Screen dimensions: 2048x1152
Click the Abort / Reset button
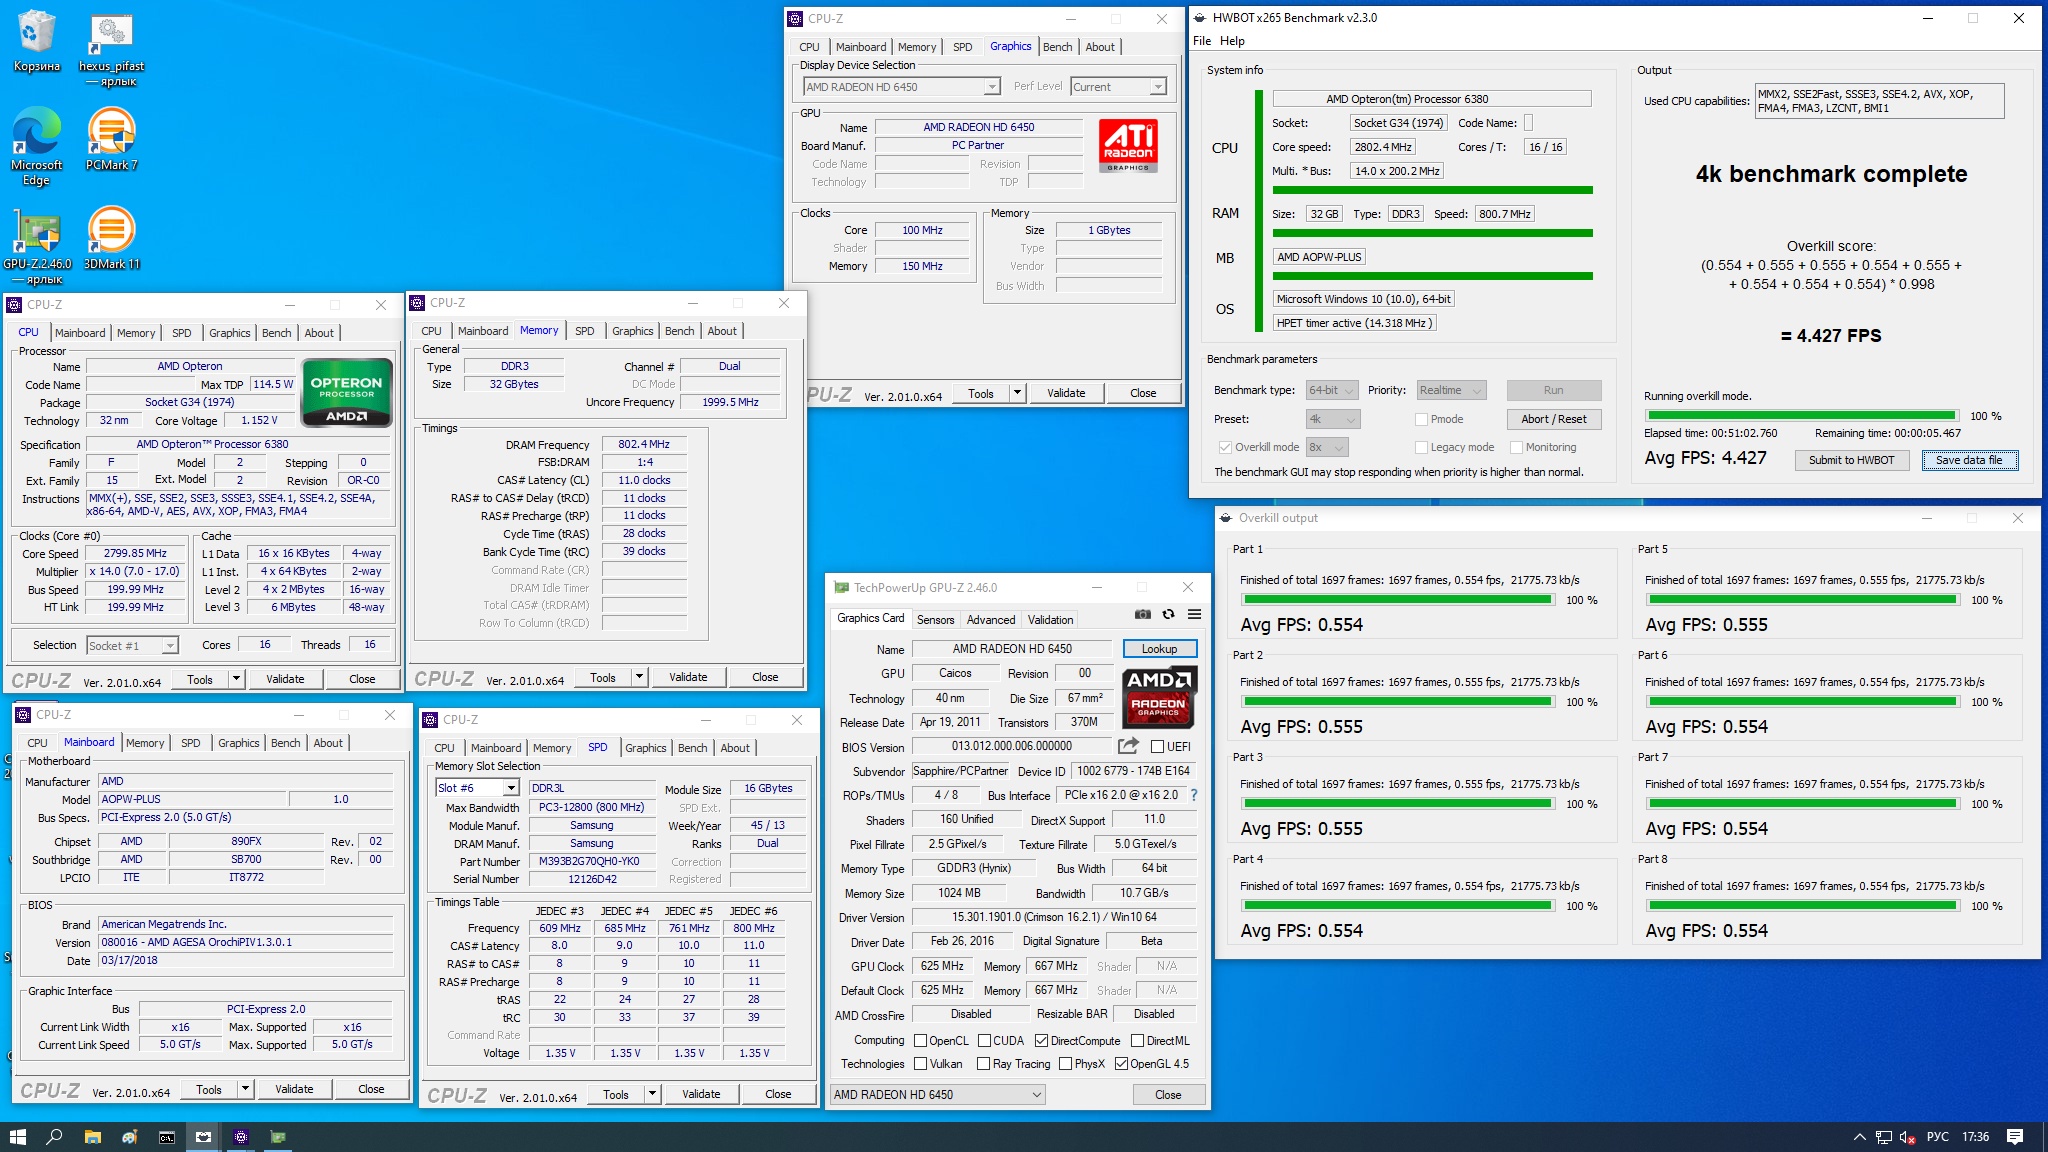(1553, 419)
